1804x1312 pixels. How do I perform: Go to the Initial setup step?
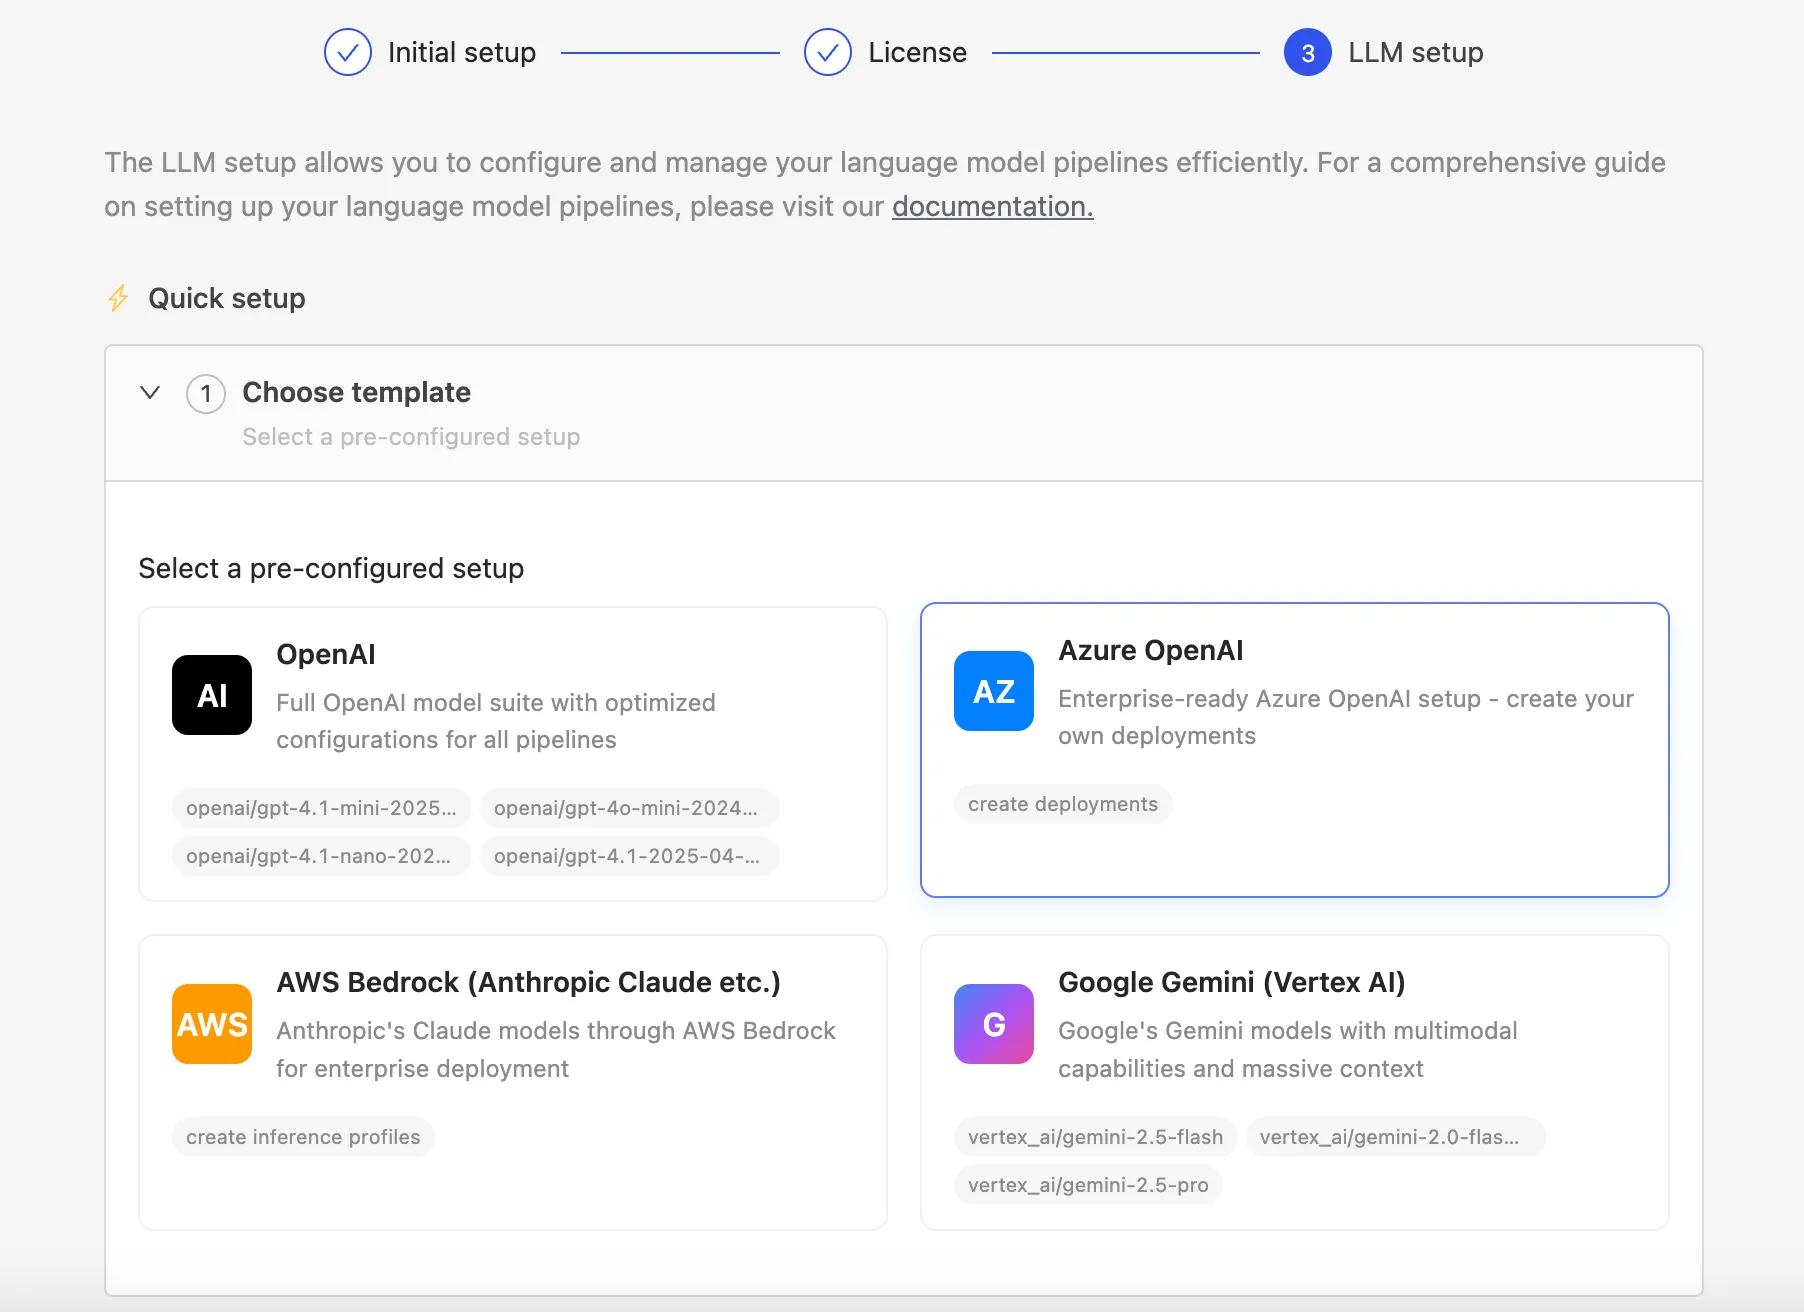tap(462, 52)
